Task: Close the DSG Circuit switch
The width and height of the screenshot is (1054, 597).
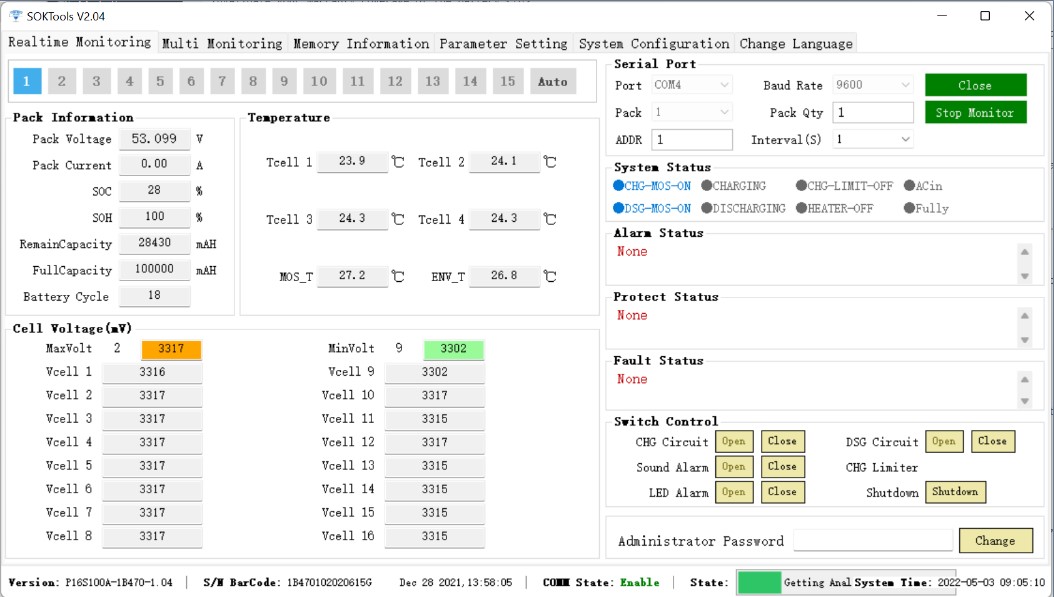Action: [x=993, y=442]
